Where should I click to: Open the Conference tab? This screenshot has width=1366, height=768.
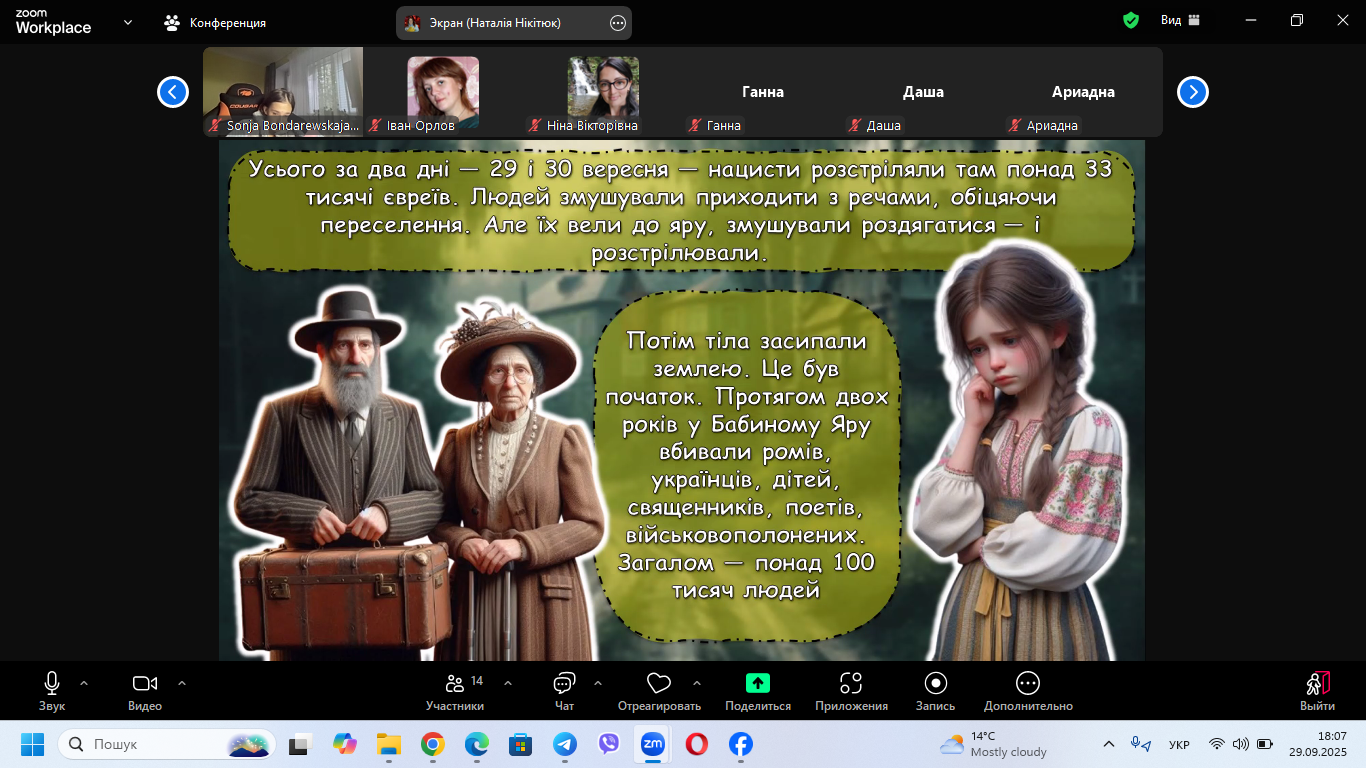pyautogui.click(x=216, y=22)
